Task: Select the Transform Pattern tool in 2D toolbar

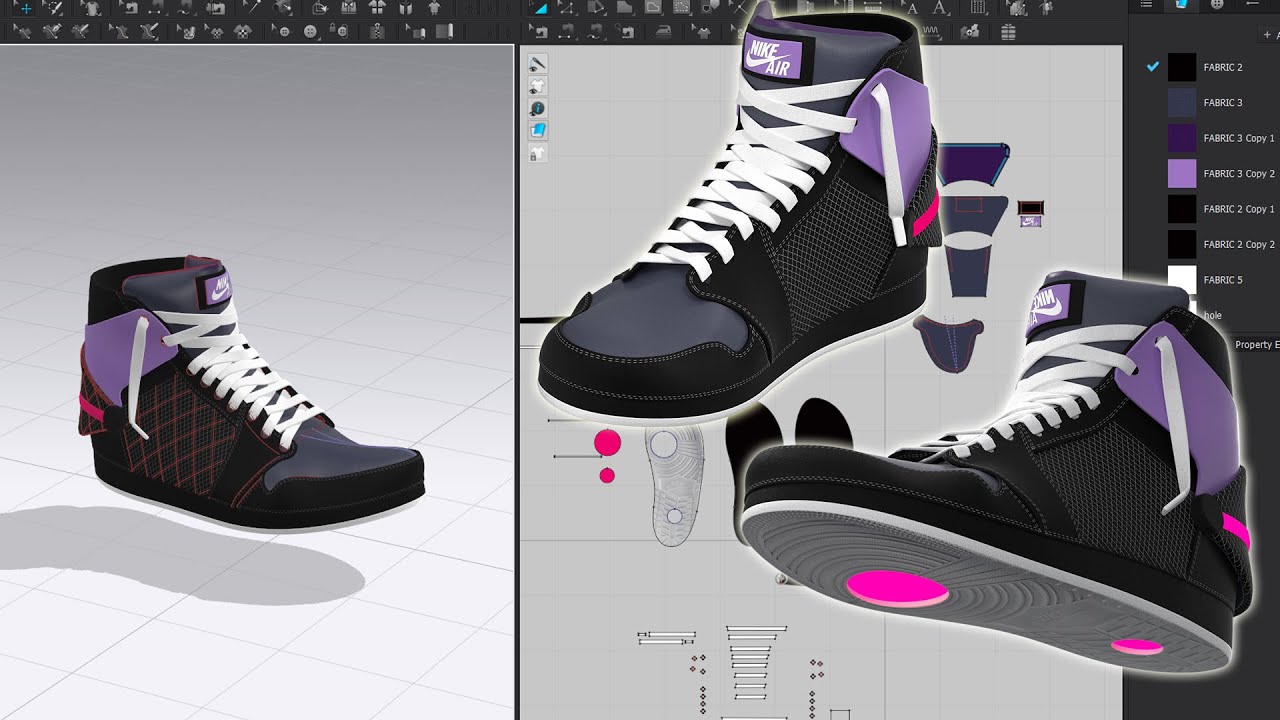Action: pos(542,8)
